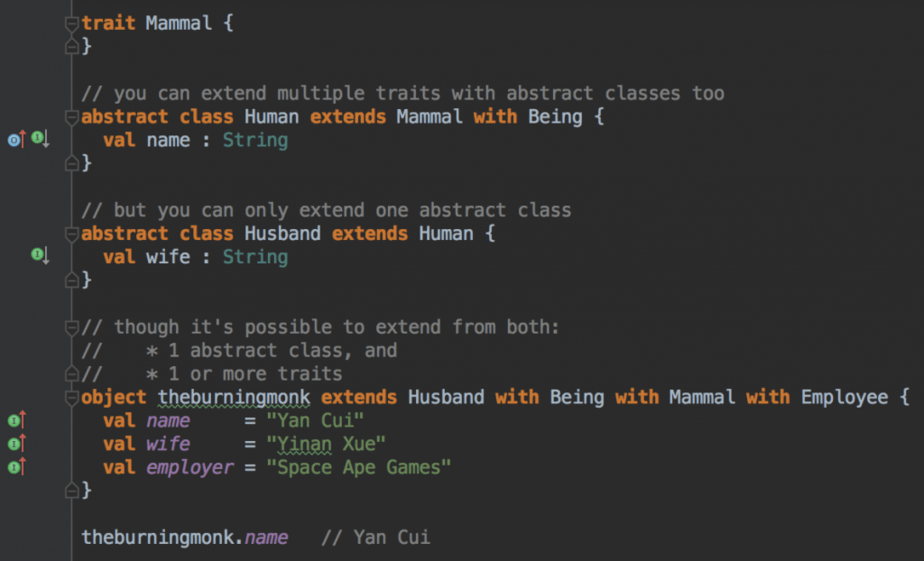924x561 pixels.
Task: Click blue overriding icon beside Human's name val
Action: tap(14, 139)
